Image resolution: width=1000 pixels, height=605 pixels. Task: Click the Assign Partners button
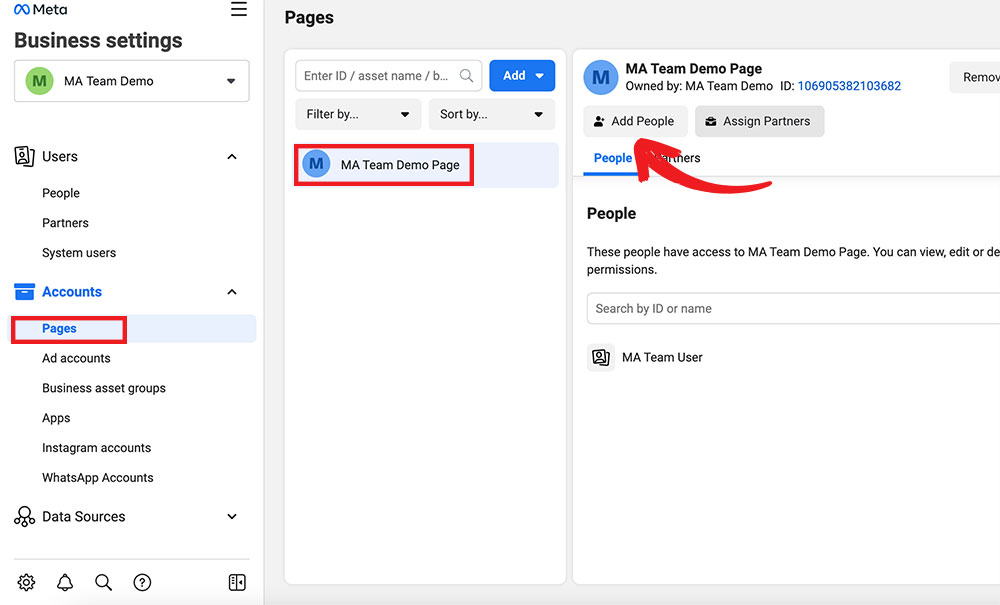coord(759,121)
